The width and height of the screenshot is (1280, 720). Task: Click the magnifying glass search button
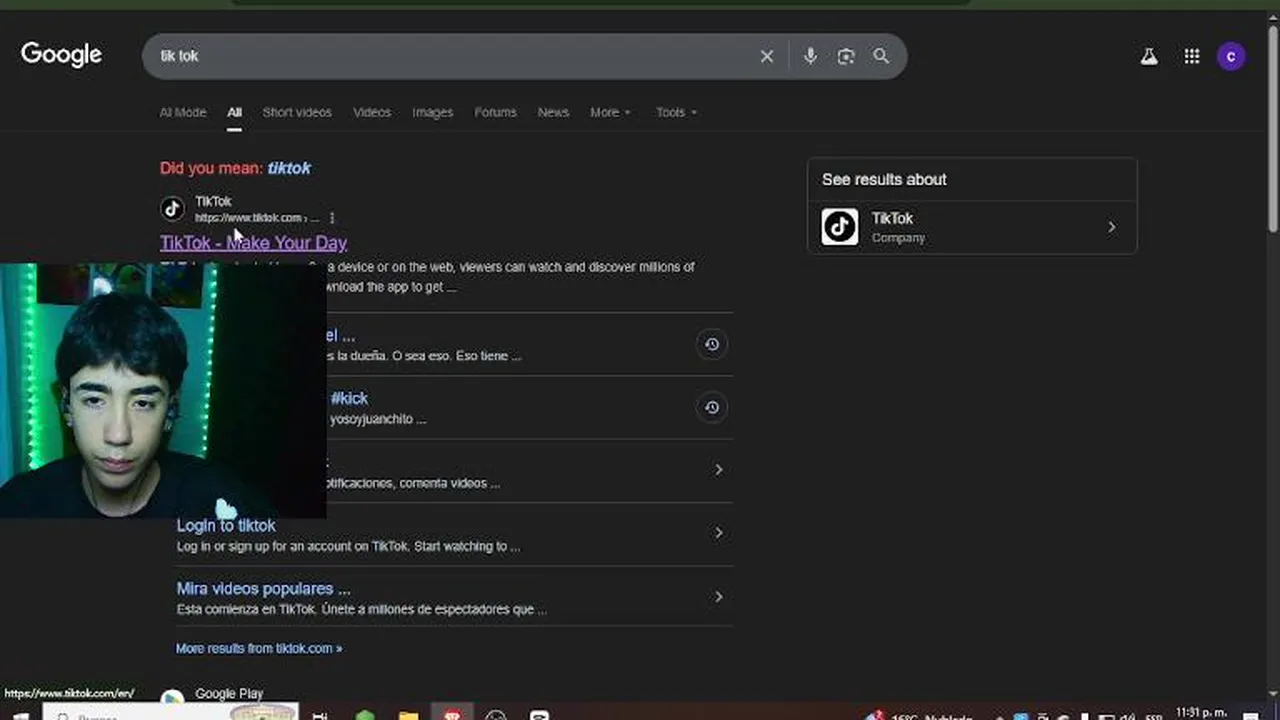881,56
